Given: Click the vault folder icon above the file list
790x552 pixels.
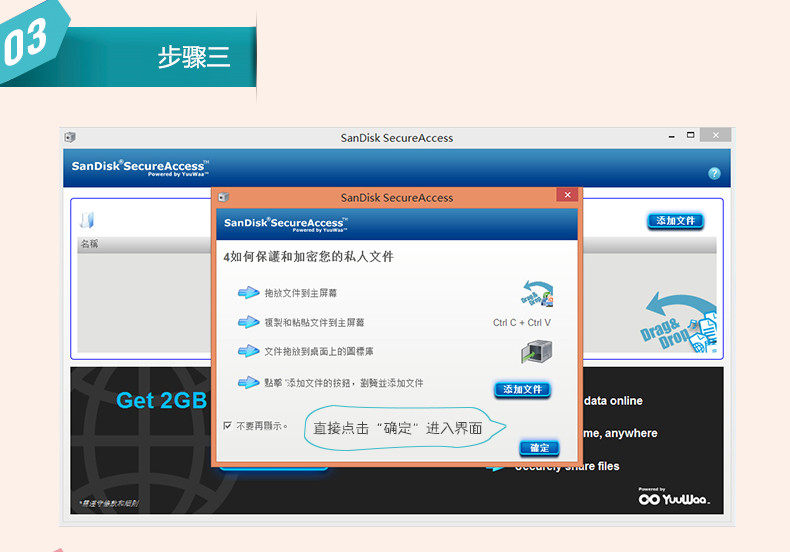Looking at the screenshot, I should point(87,220).
